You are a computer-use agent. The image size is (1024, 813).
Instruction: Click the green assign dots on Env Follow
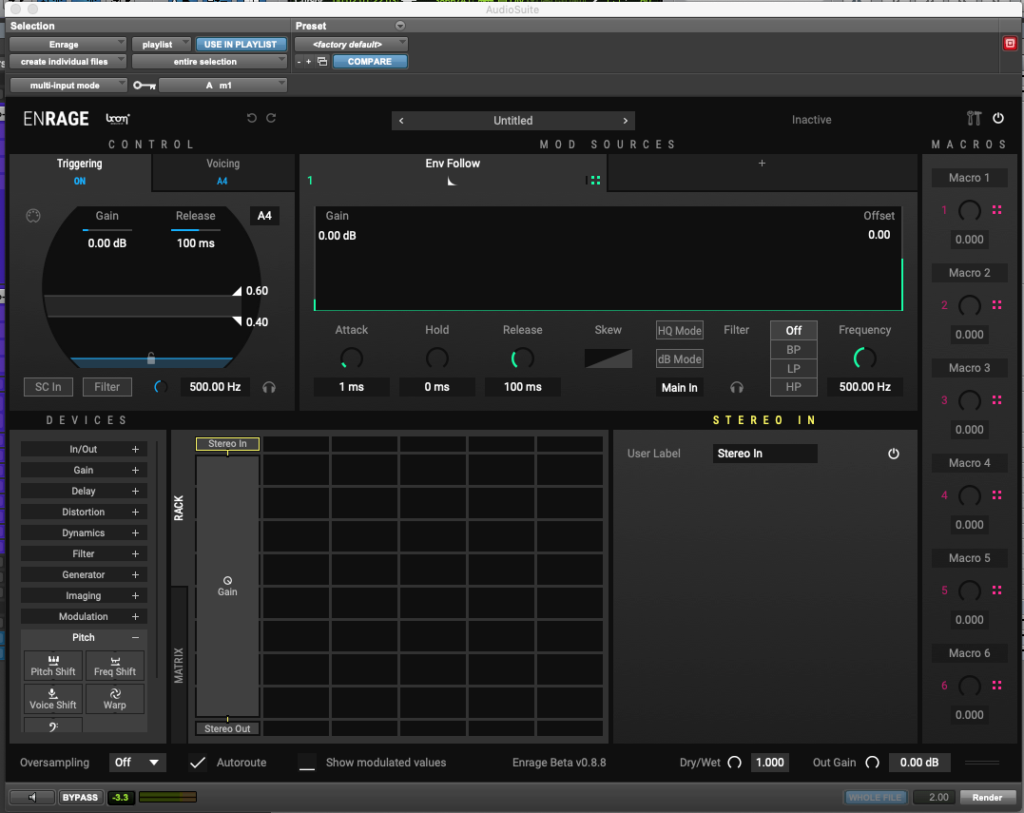pyautogui.click(x=595, y=180)
